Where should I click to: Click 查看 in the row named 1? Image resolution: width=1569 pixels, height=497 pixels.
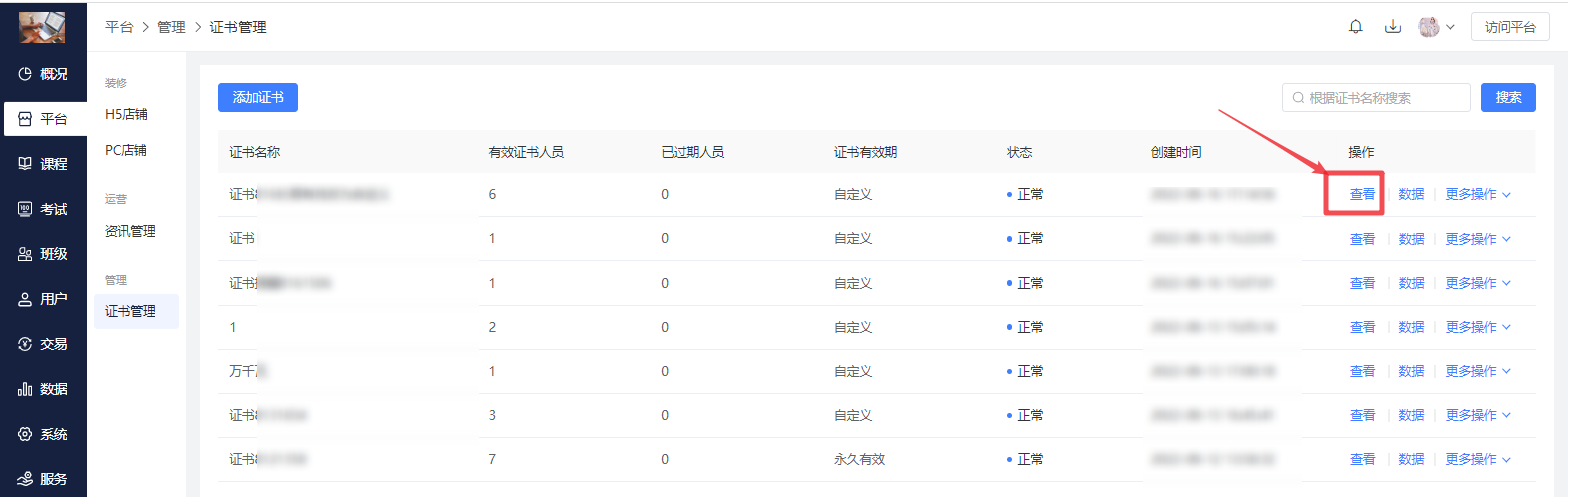tap(1362, 327)
